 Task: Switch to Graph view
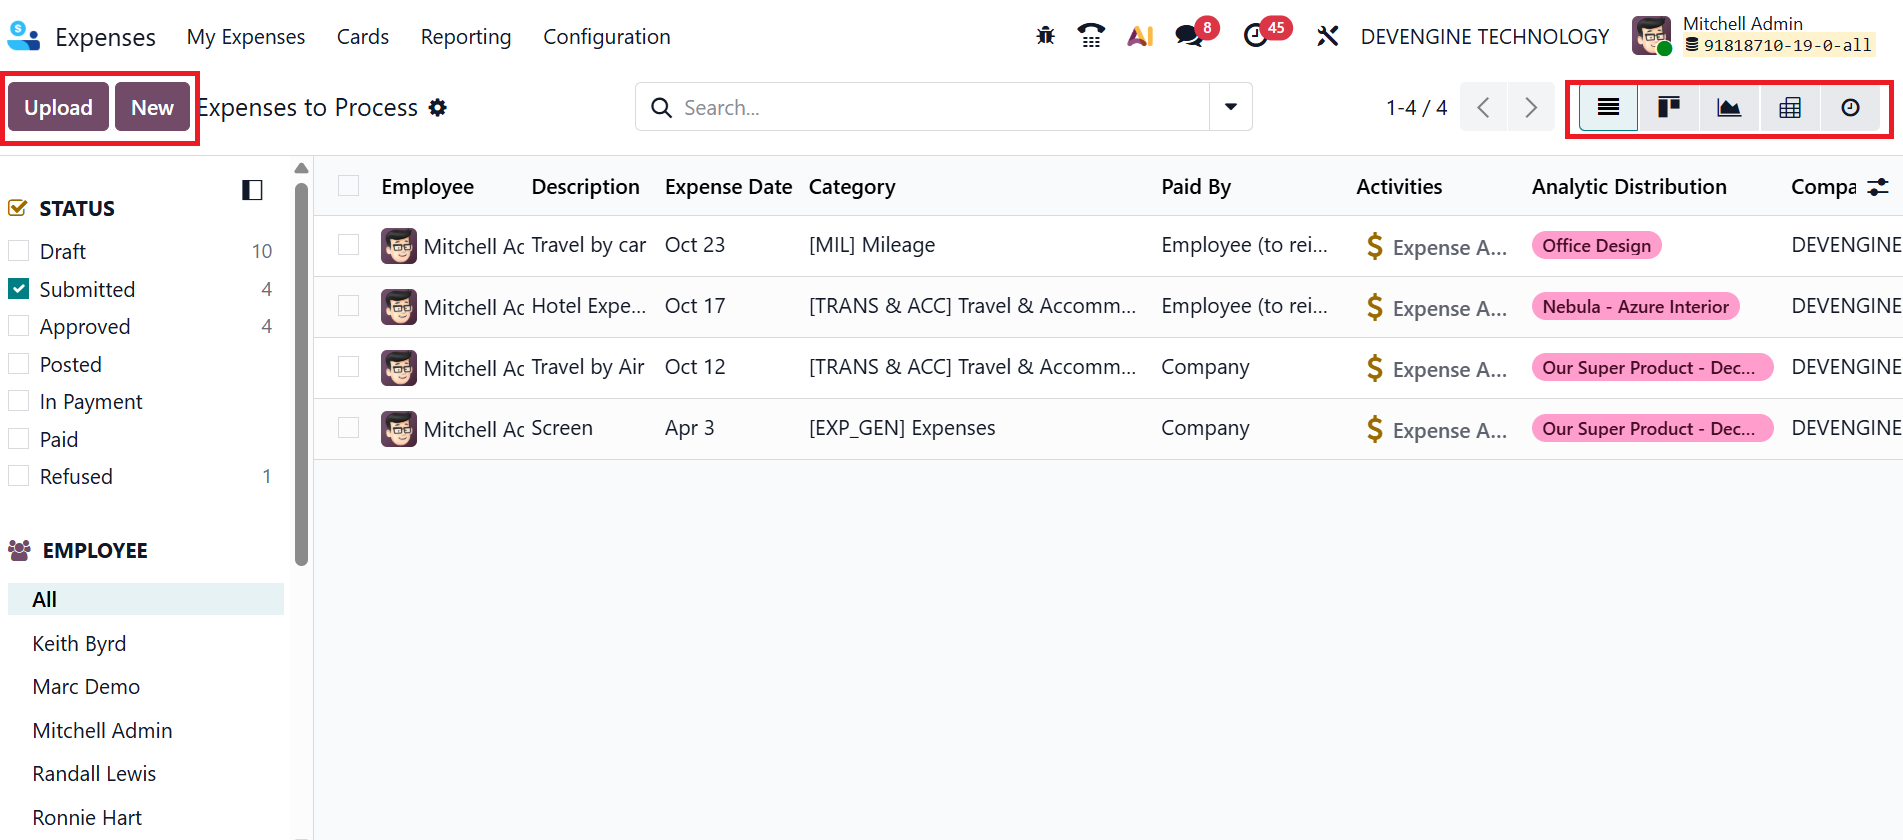tap(1729, 108)
